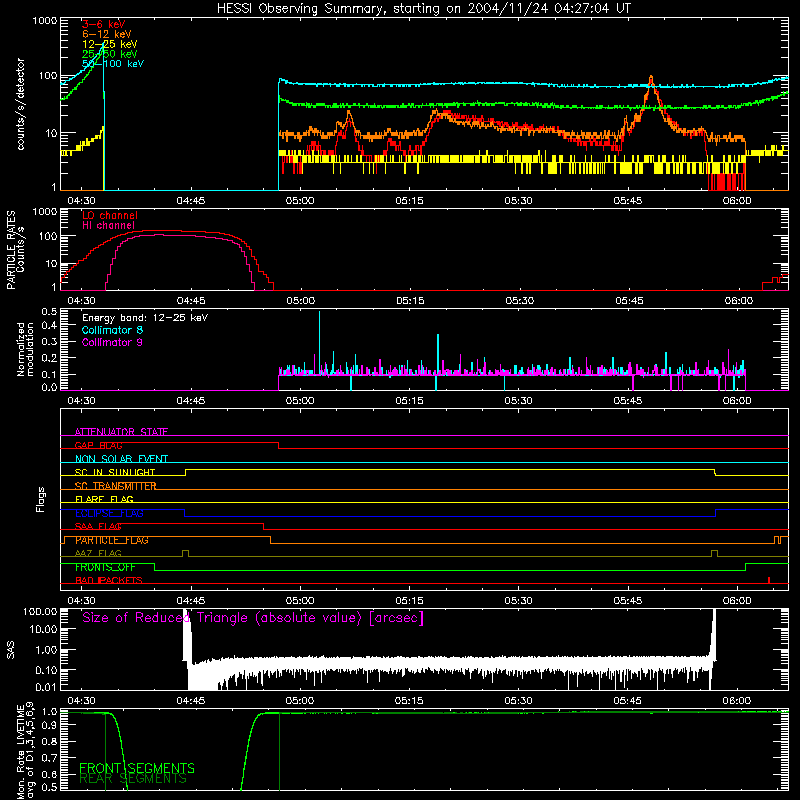The image size is (800, 800).
Task: Select the orange 6-12 keV legend entry
Action: pyautogui.click(x=107, y=34)
